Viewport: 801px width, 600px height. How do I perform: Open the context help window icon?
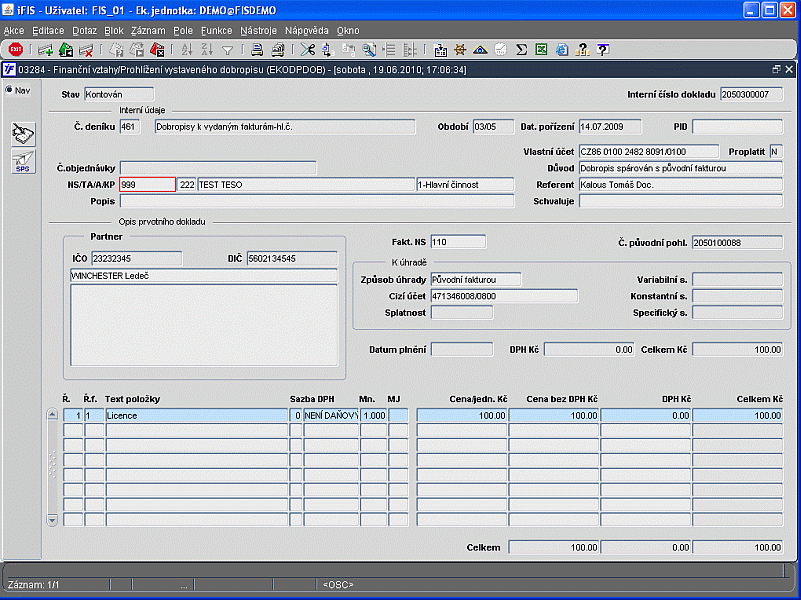coord(603,50)
